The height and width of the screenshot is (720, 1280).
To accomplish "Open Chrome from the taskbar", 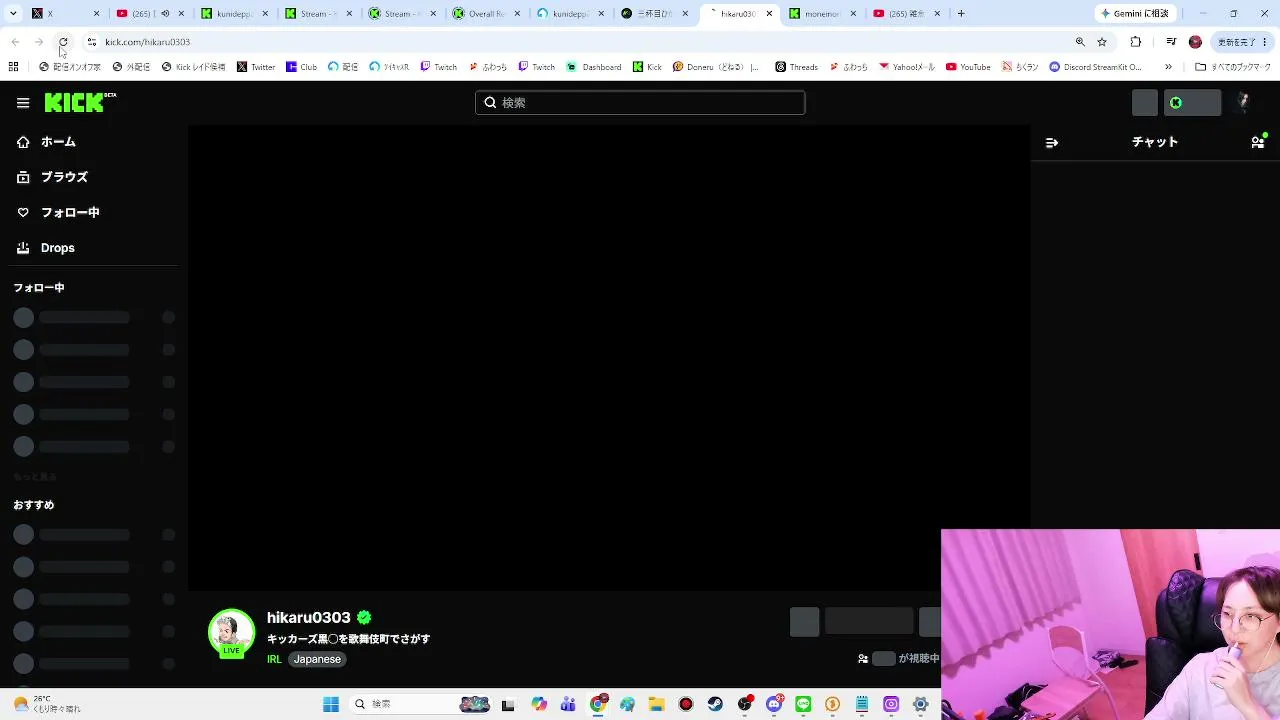I will click(598, 704).
